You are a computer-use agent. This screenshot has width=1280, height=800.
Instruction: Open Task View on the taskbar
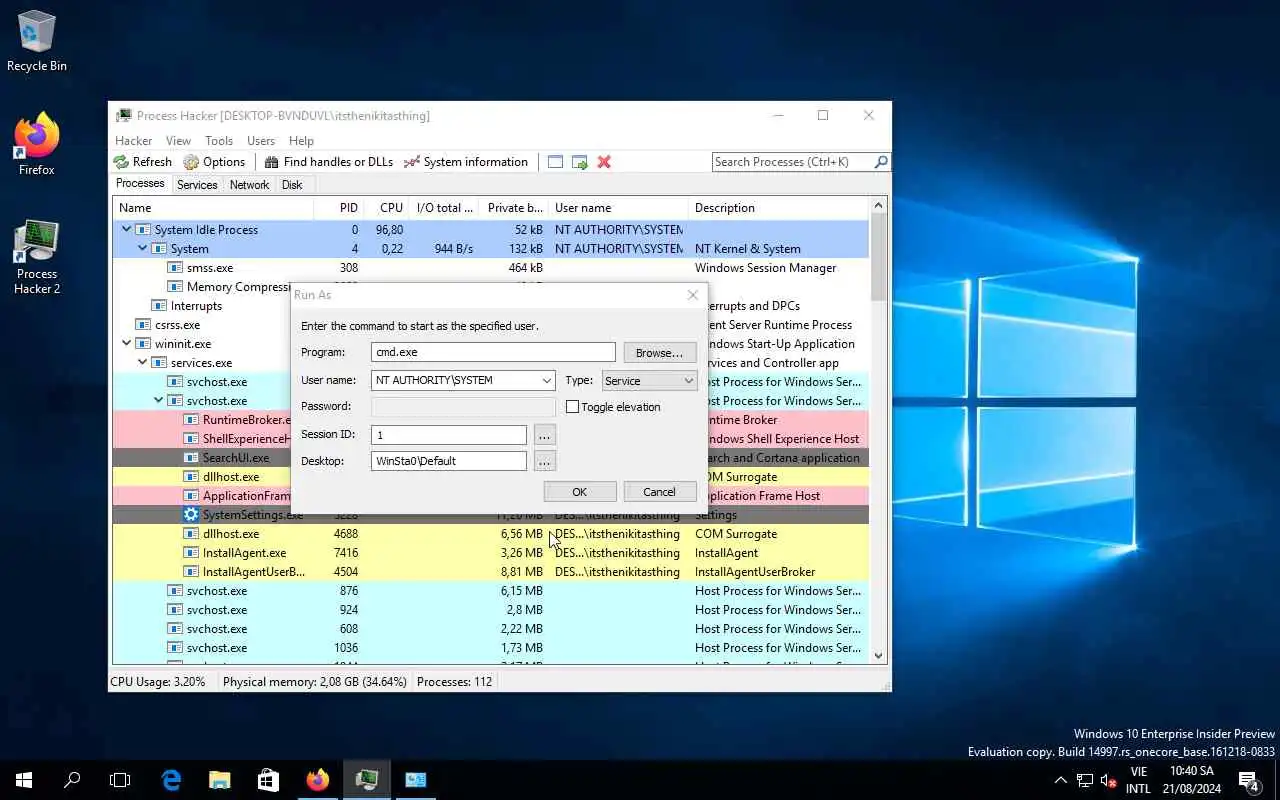click(x=120, y=780)
